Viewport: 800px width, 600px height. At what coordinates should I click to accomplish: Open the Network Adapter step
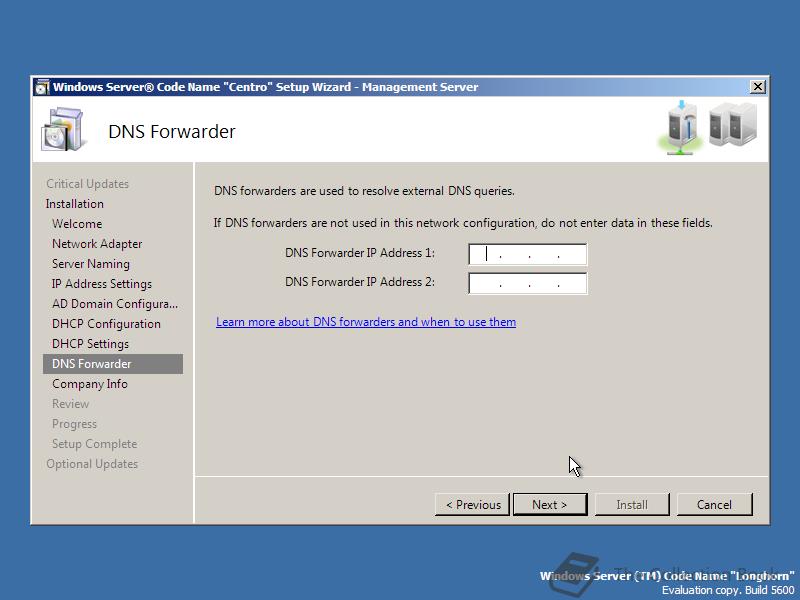(97, 244)
